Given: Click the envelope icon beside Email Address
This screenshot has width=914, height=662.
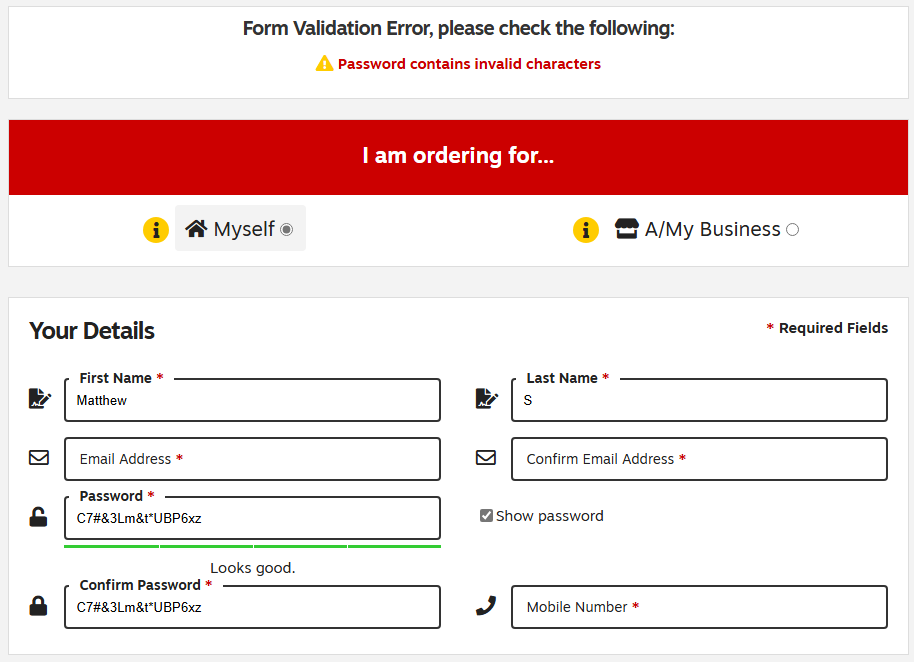Looking at the screenshot, I should (x=39, y=457).
